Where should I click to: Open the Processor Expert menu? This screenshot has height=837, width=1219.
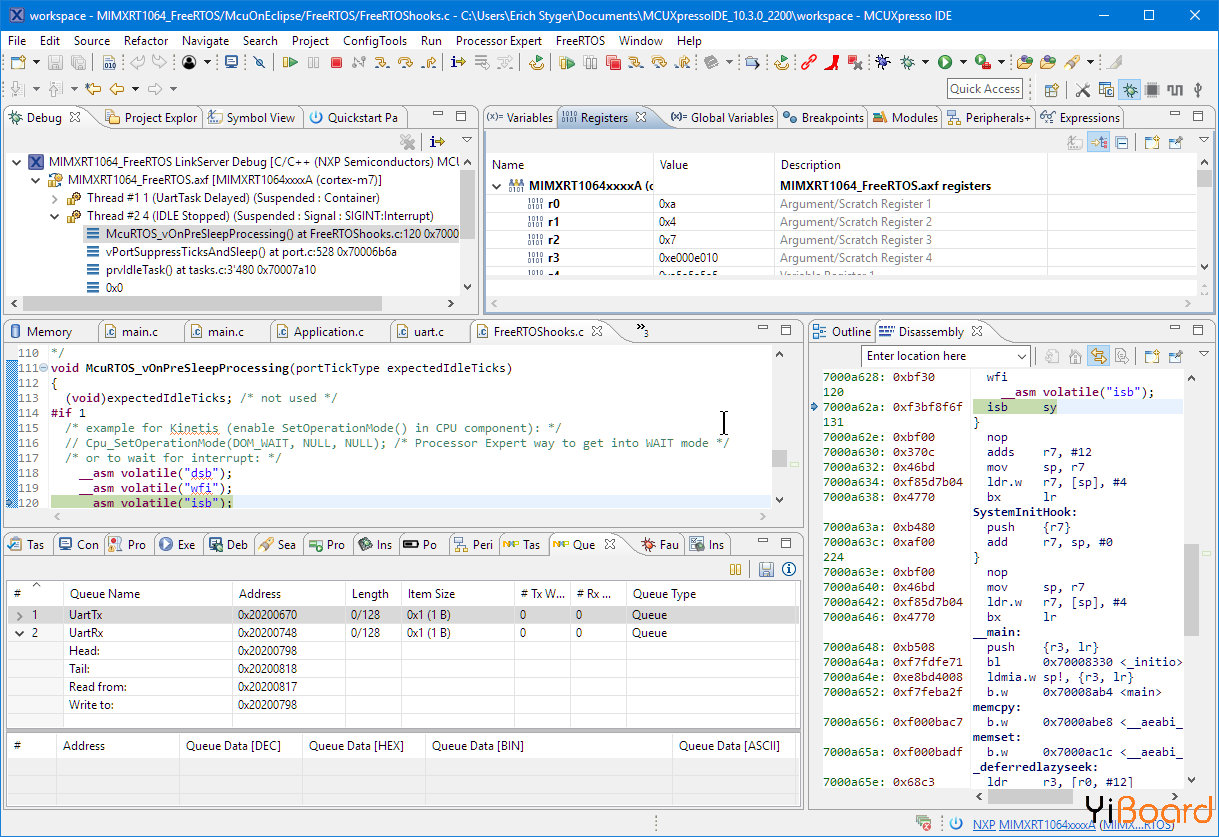[x=499, y=41]
